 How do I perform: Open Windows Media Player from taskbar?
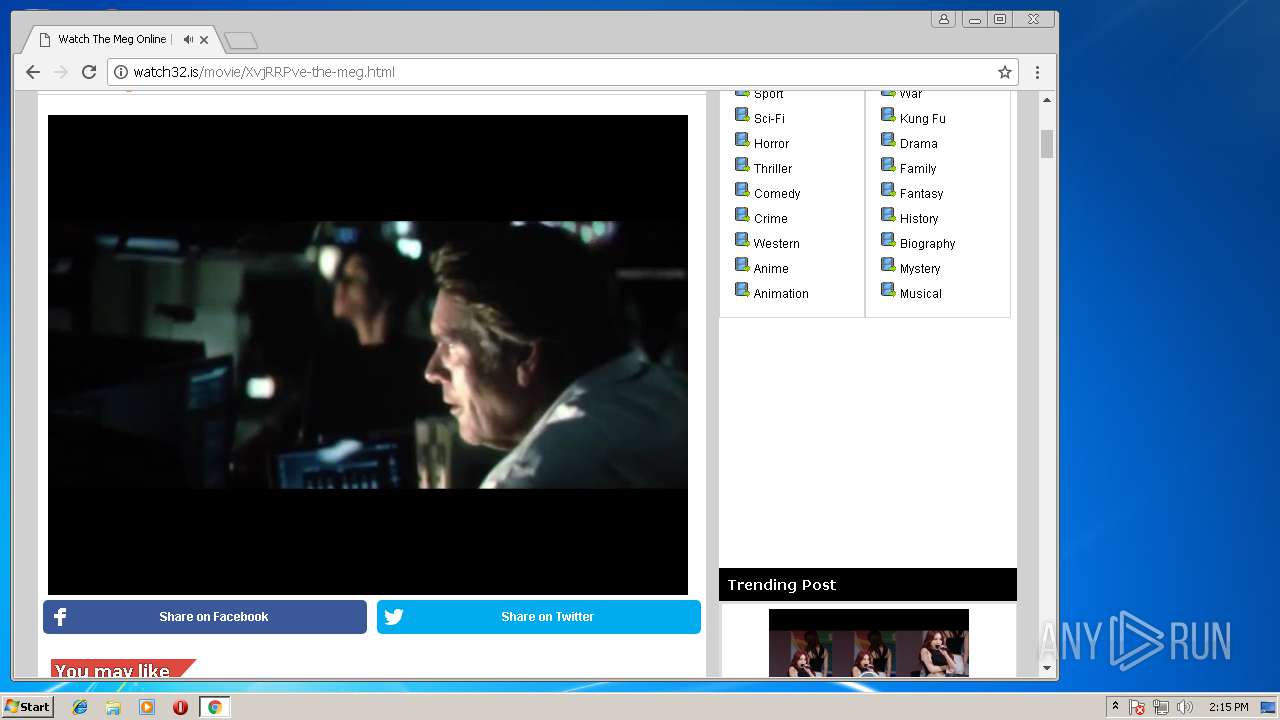(x=147, y=707)
